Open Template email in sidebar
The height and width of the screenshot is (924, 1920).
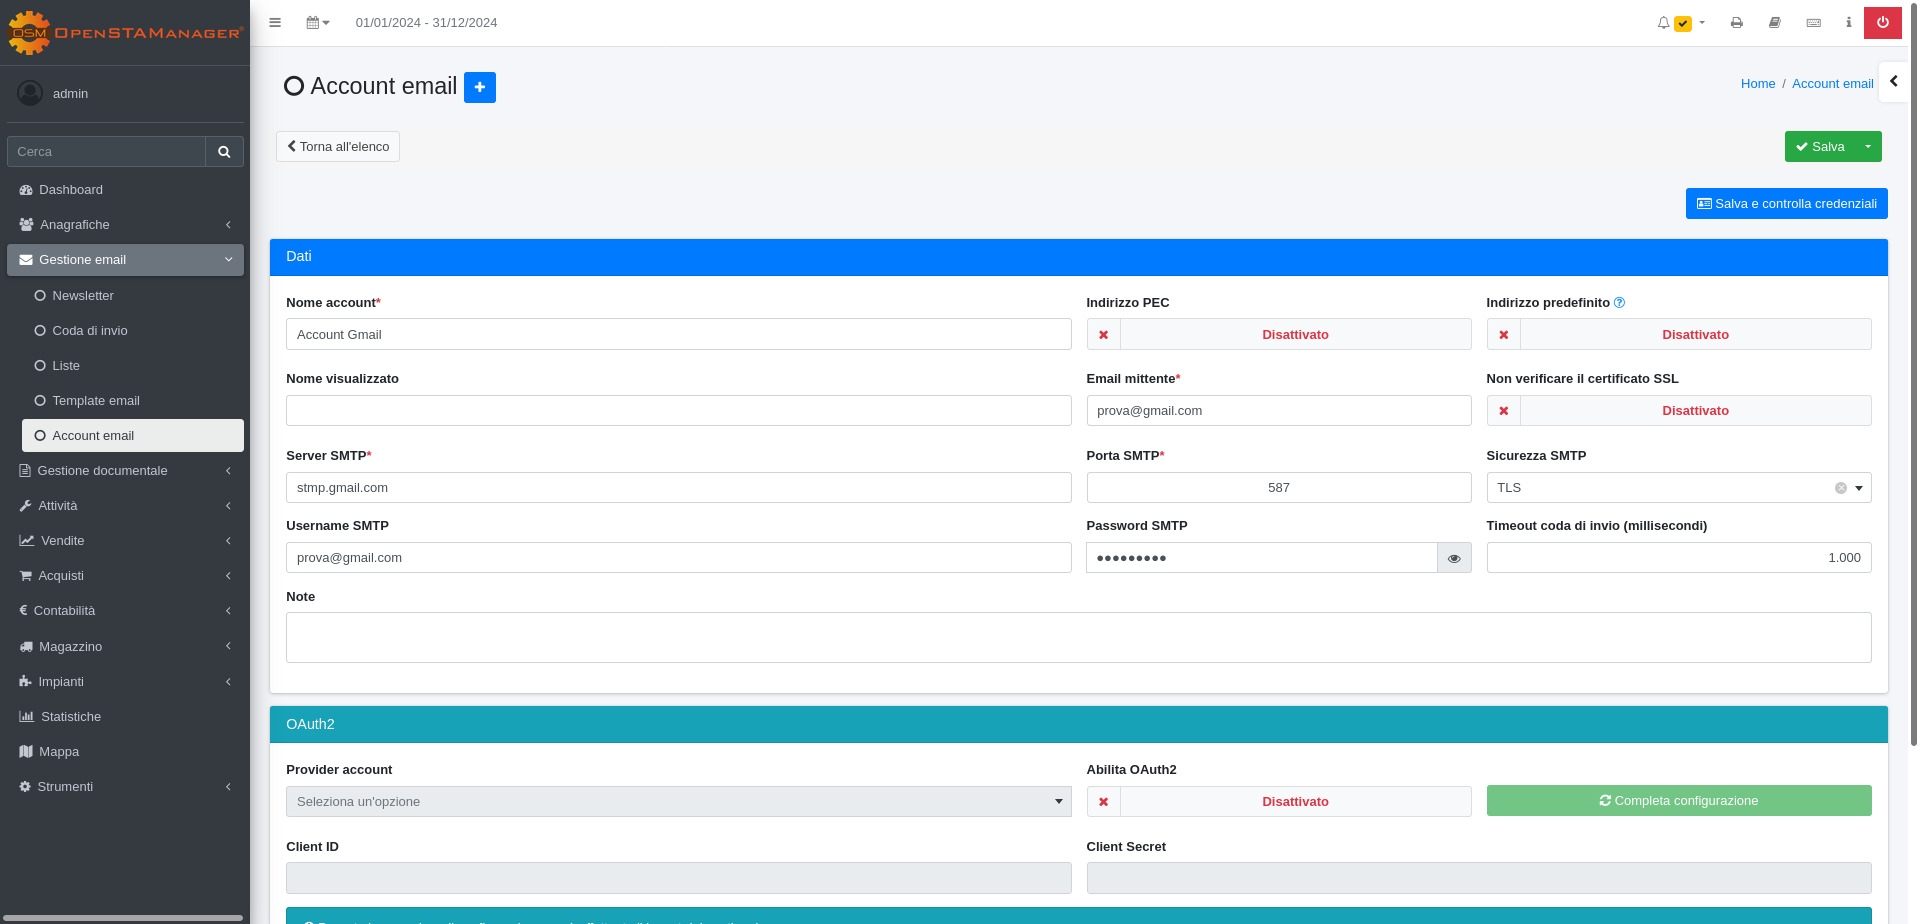click(96, 401)
